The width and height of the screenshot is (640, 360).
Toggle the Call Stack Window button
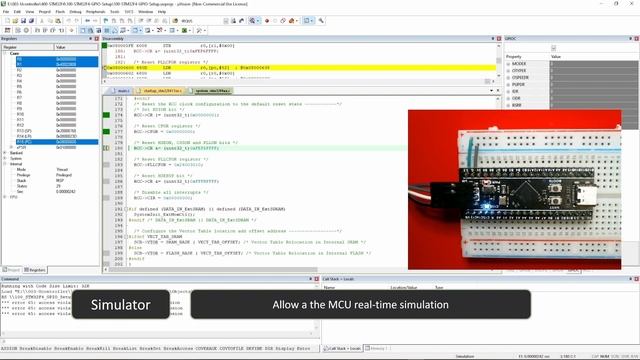[115, 30]
